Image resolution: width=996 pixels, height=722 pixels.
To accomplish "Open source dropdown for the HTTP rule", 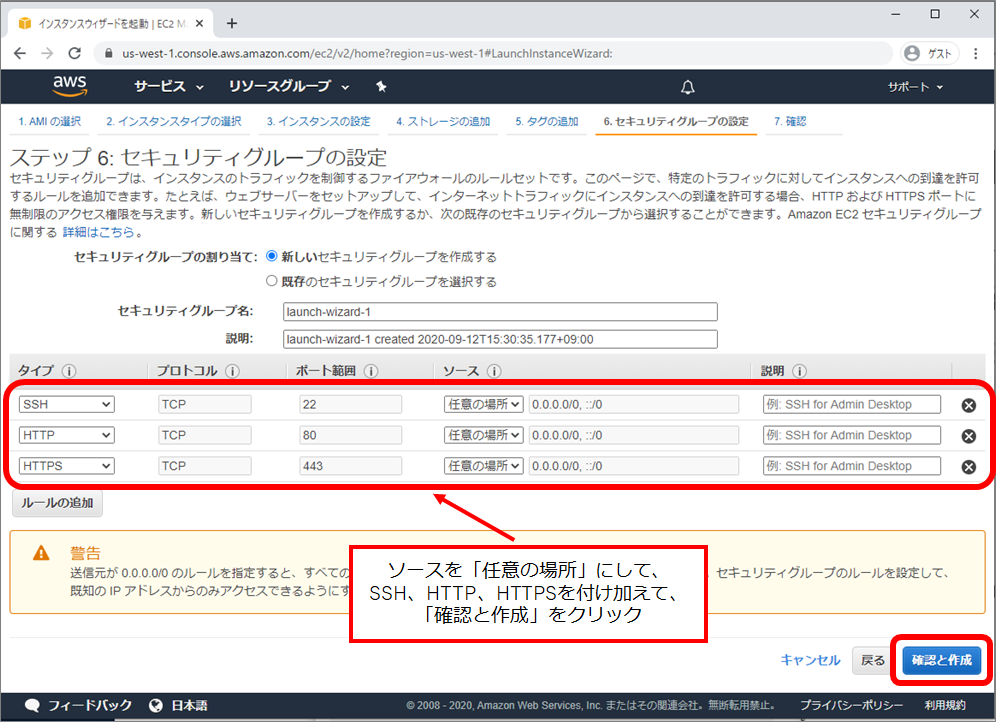I will tap(484, 435).
